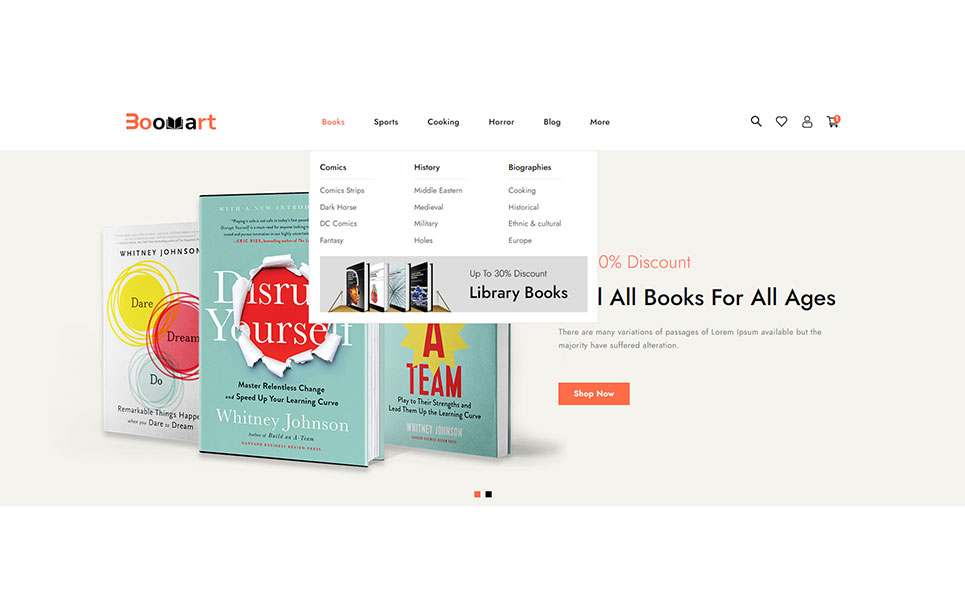This screenshot has width=965, height=600.
Task: Open the Horror navigation item
Action: click(501, 122)
